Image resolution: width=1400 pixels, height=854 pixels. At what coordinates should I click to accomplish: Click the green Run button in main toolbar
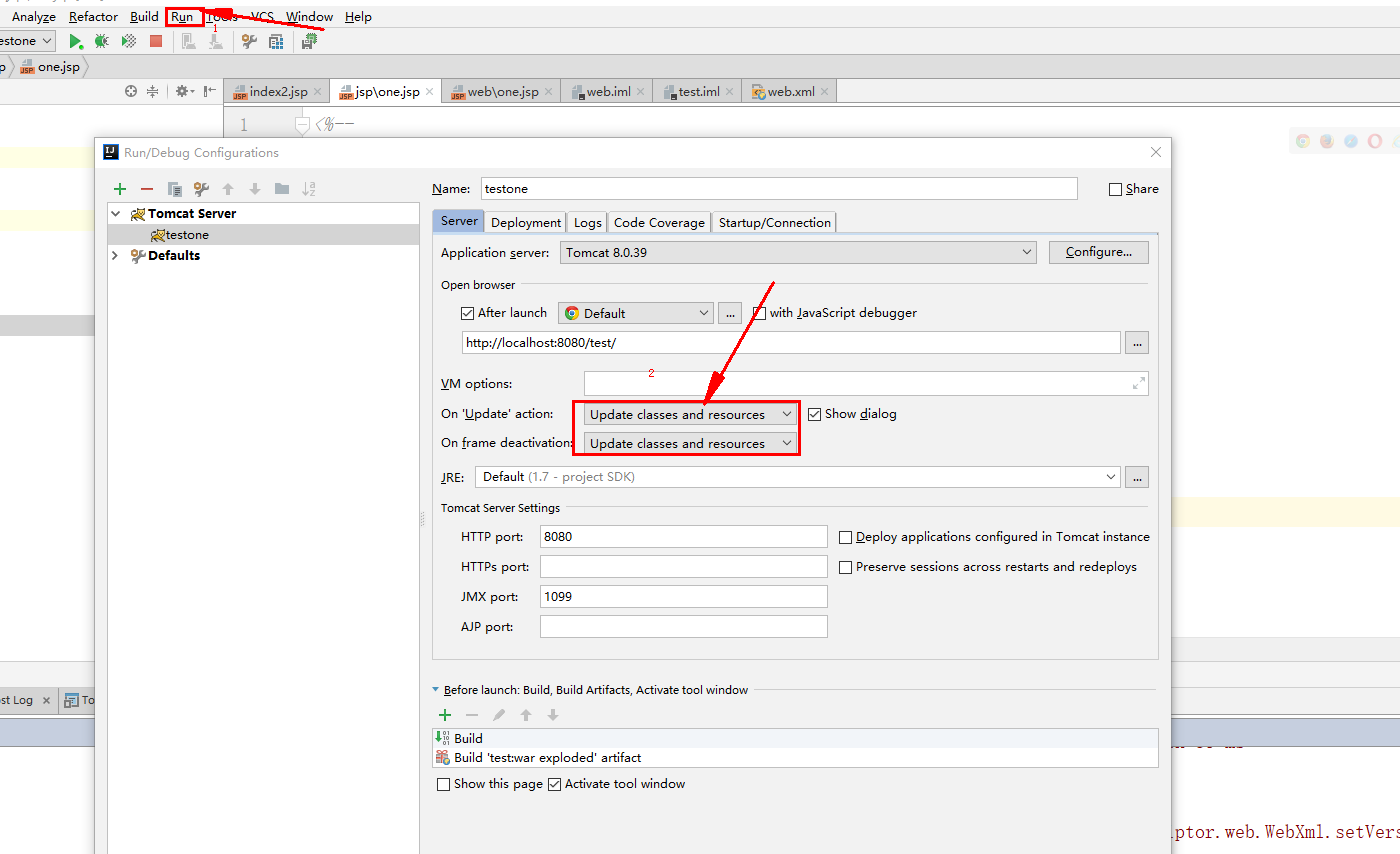point(76,41)
